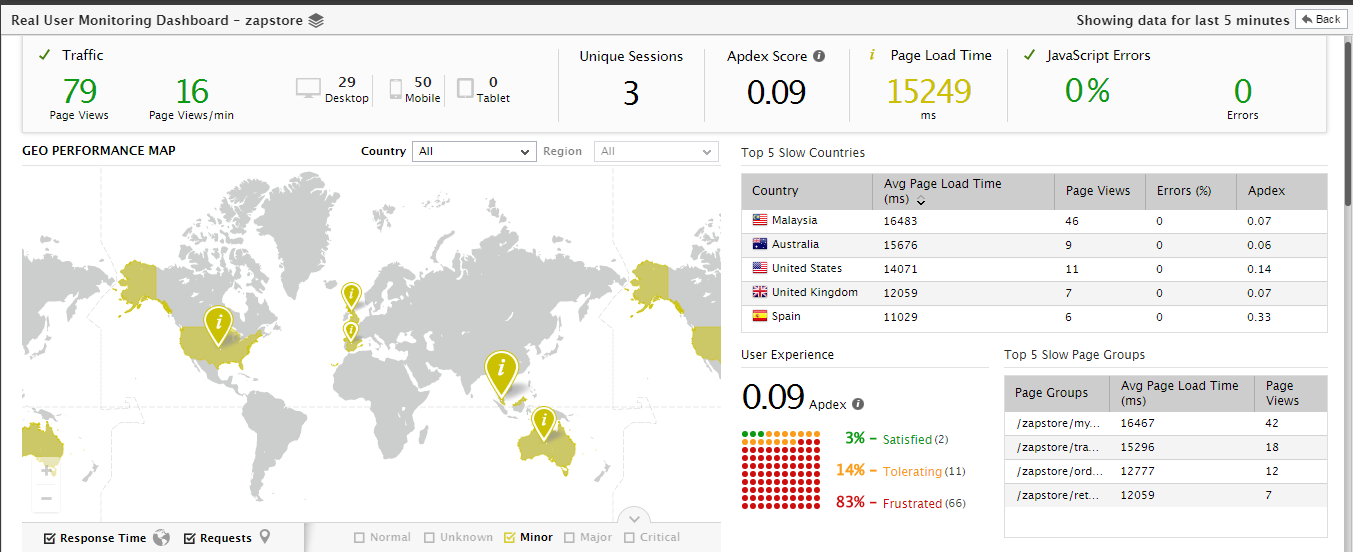
Task: Click the Satisfied legend label
Action: 906,439
